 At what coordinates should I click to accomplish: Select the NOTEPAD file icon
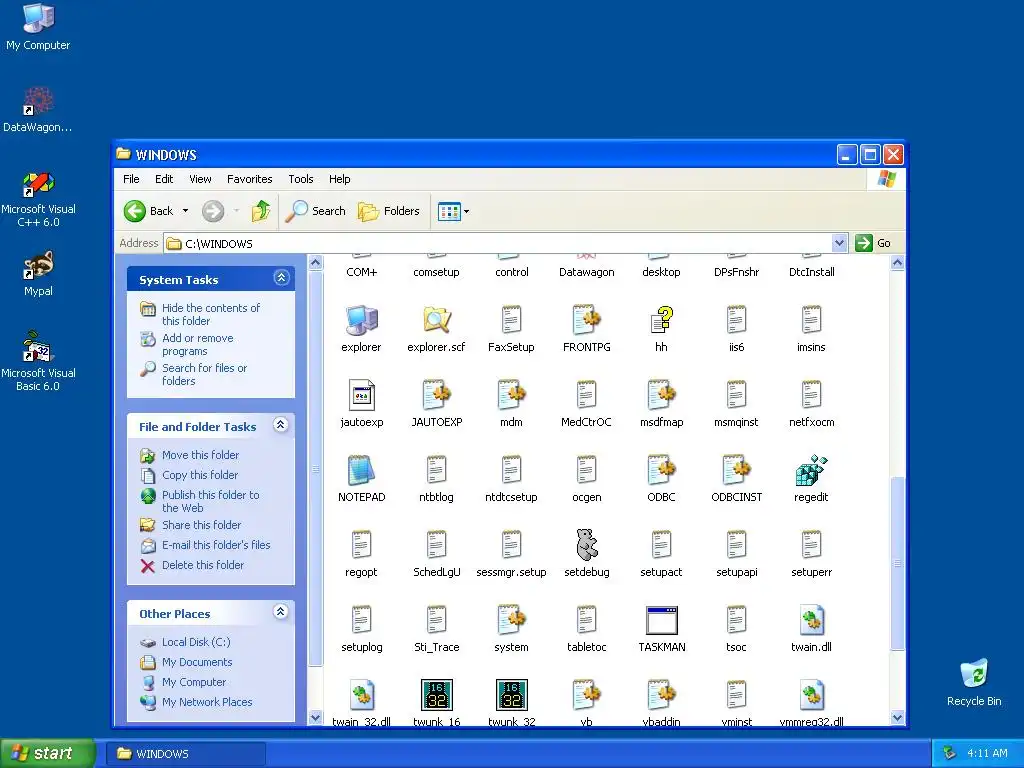(x=361, y=471)
